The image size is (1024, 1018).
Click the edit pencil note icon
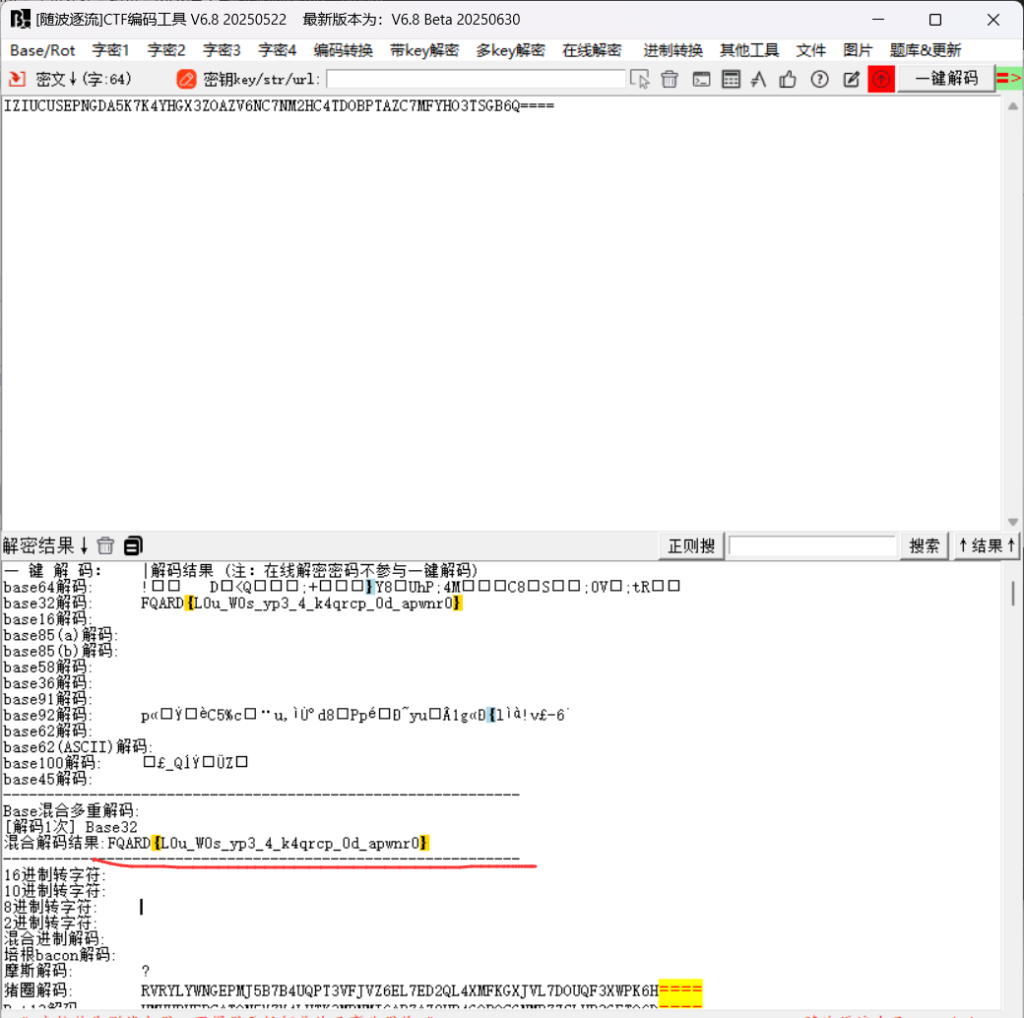click(x=851, y=79)
